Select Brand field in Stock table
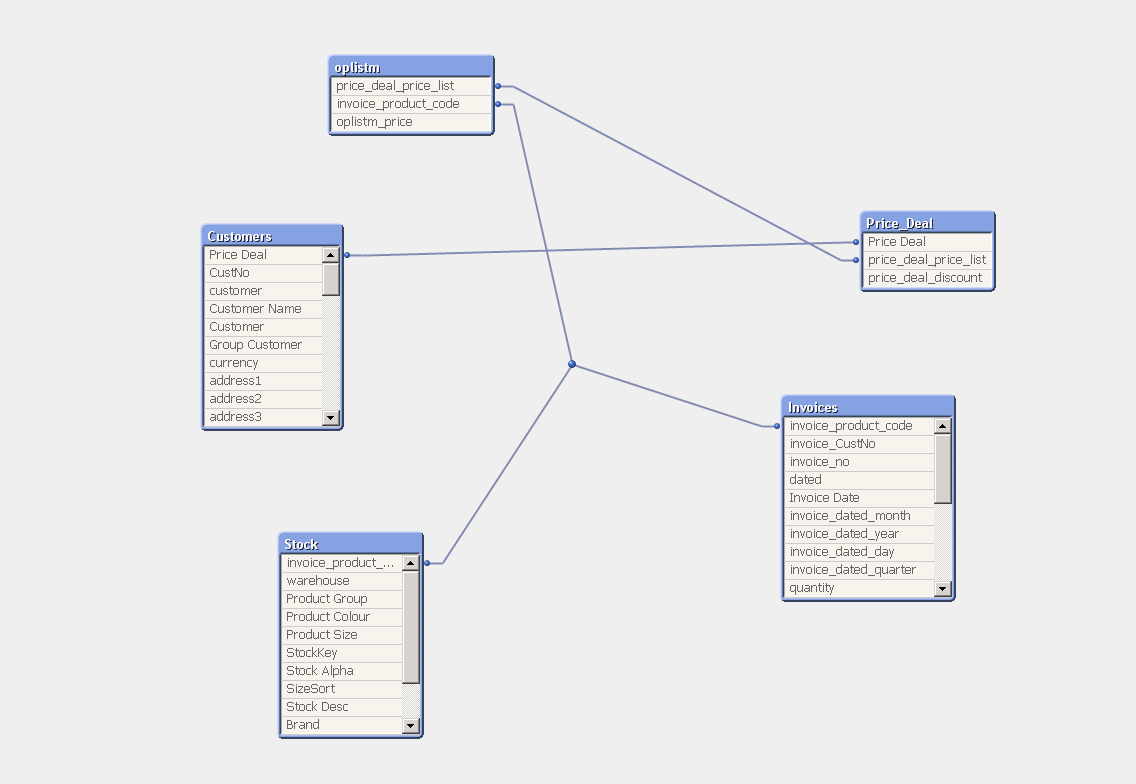The width and height of the screenshot is (1136, 784). click(342, 725)
